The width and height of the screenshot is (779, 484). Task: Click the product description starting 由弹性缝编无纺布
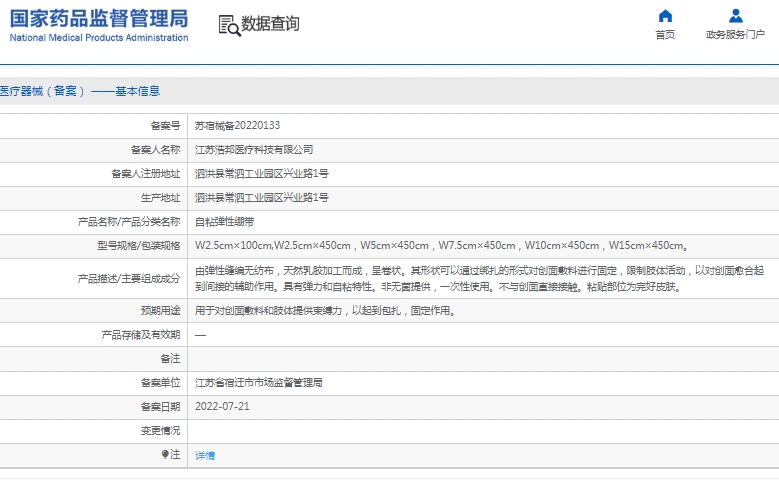479,278
